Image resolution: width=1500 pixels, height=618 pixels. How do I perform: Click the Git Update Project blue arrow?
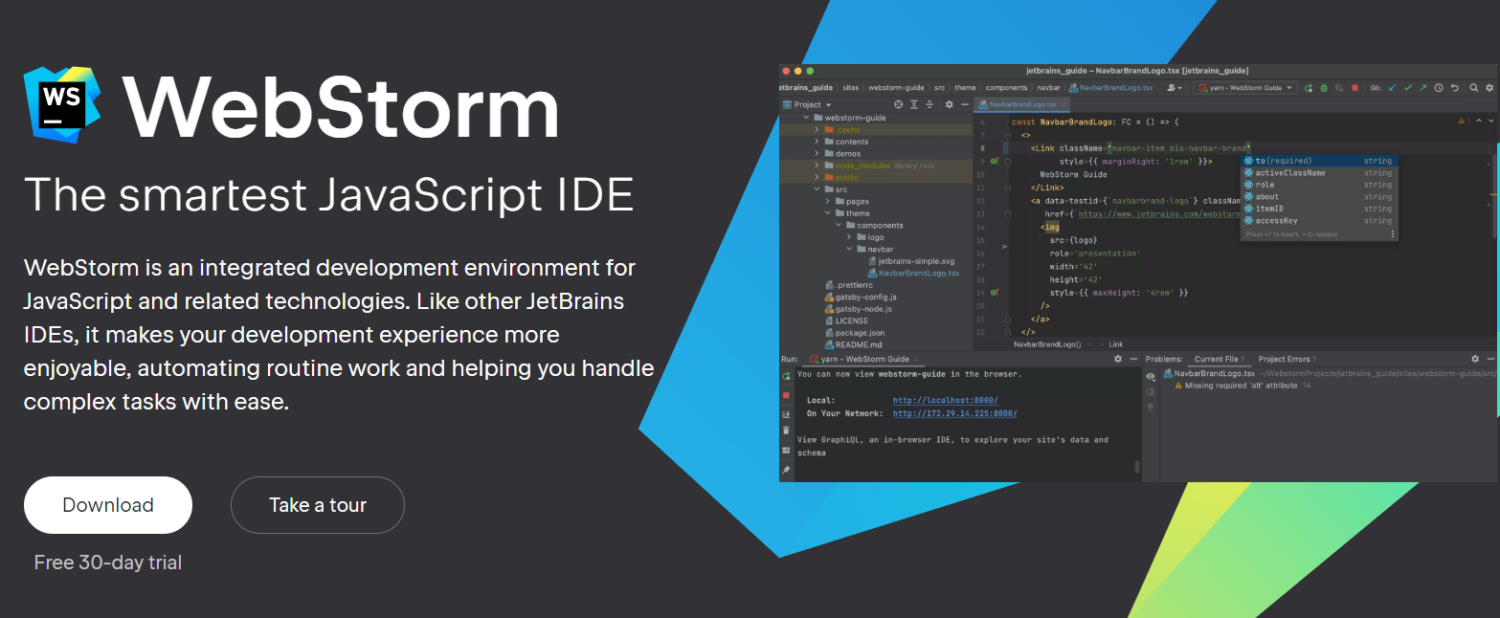[1391, 88]
